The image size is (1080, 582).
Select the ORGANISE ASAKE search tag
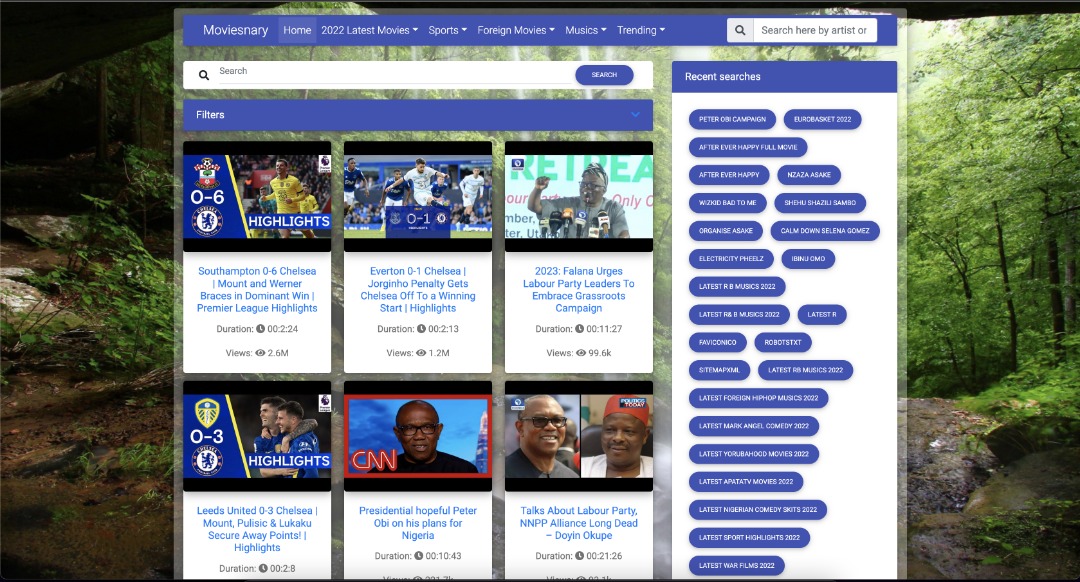tap(726, 231)
